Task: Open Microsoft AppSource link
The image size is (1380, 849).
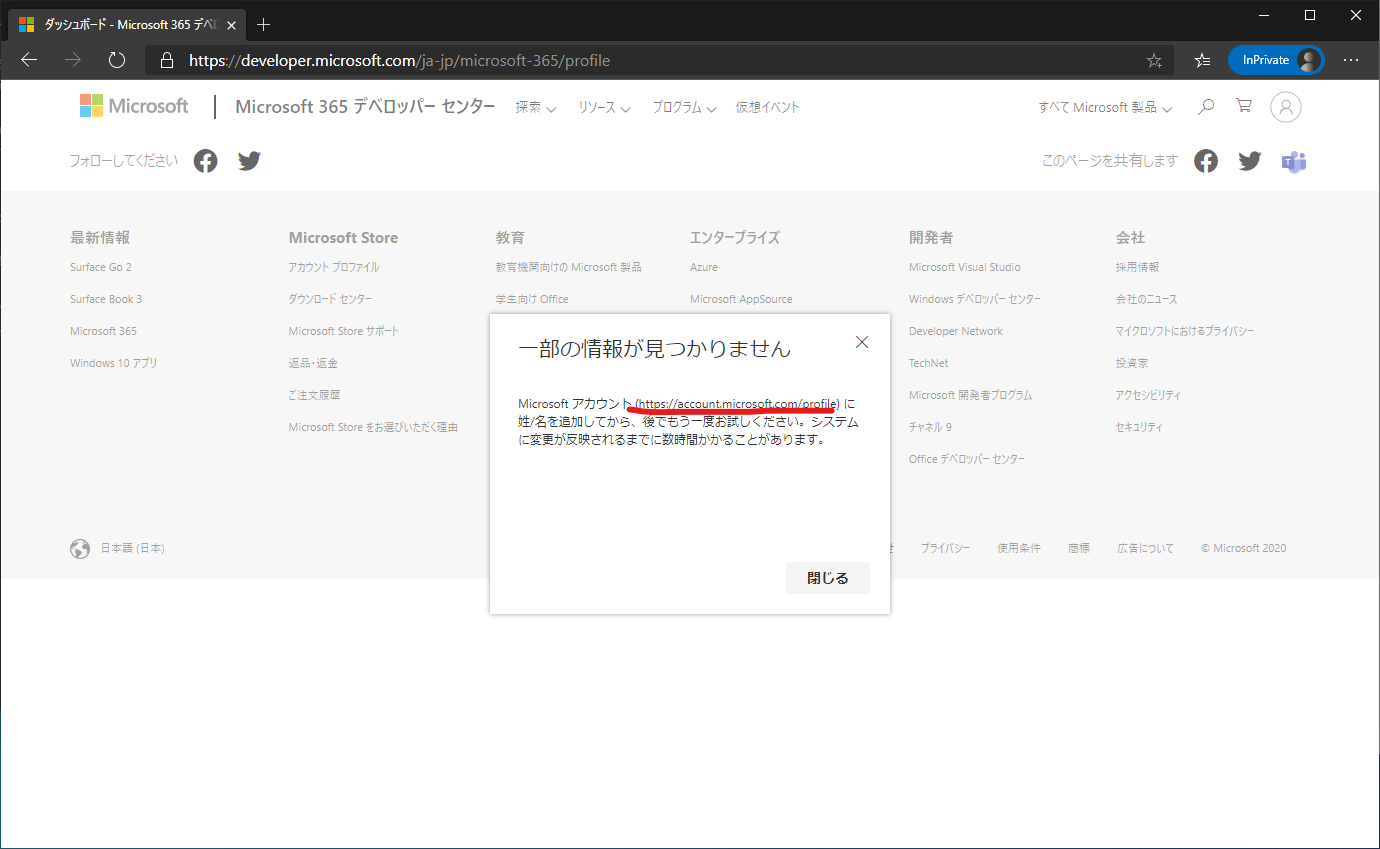Action: click(x=741, y=299)
